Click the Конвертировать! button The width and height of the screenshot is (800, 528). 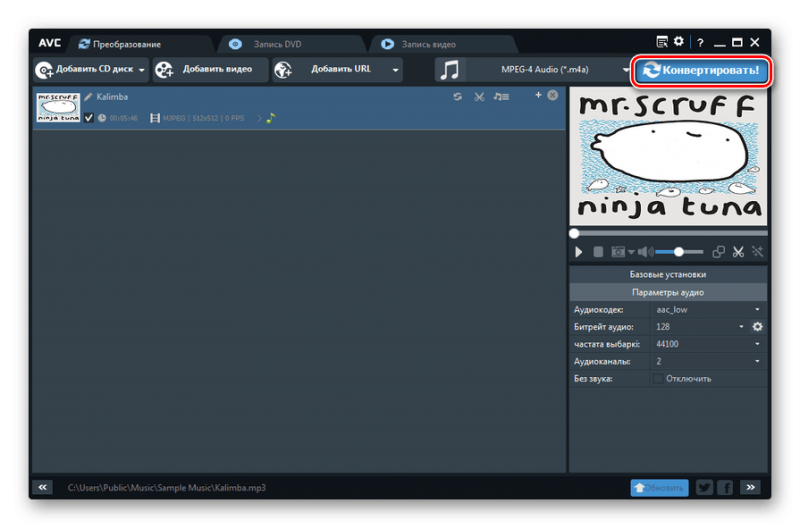(704, 70)
